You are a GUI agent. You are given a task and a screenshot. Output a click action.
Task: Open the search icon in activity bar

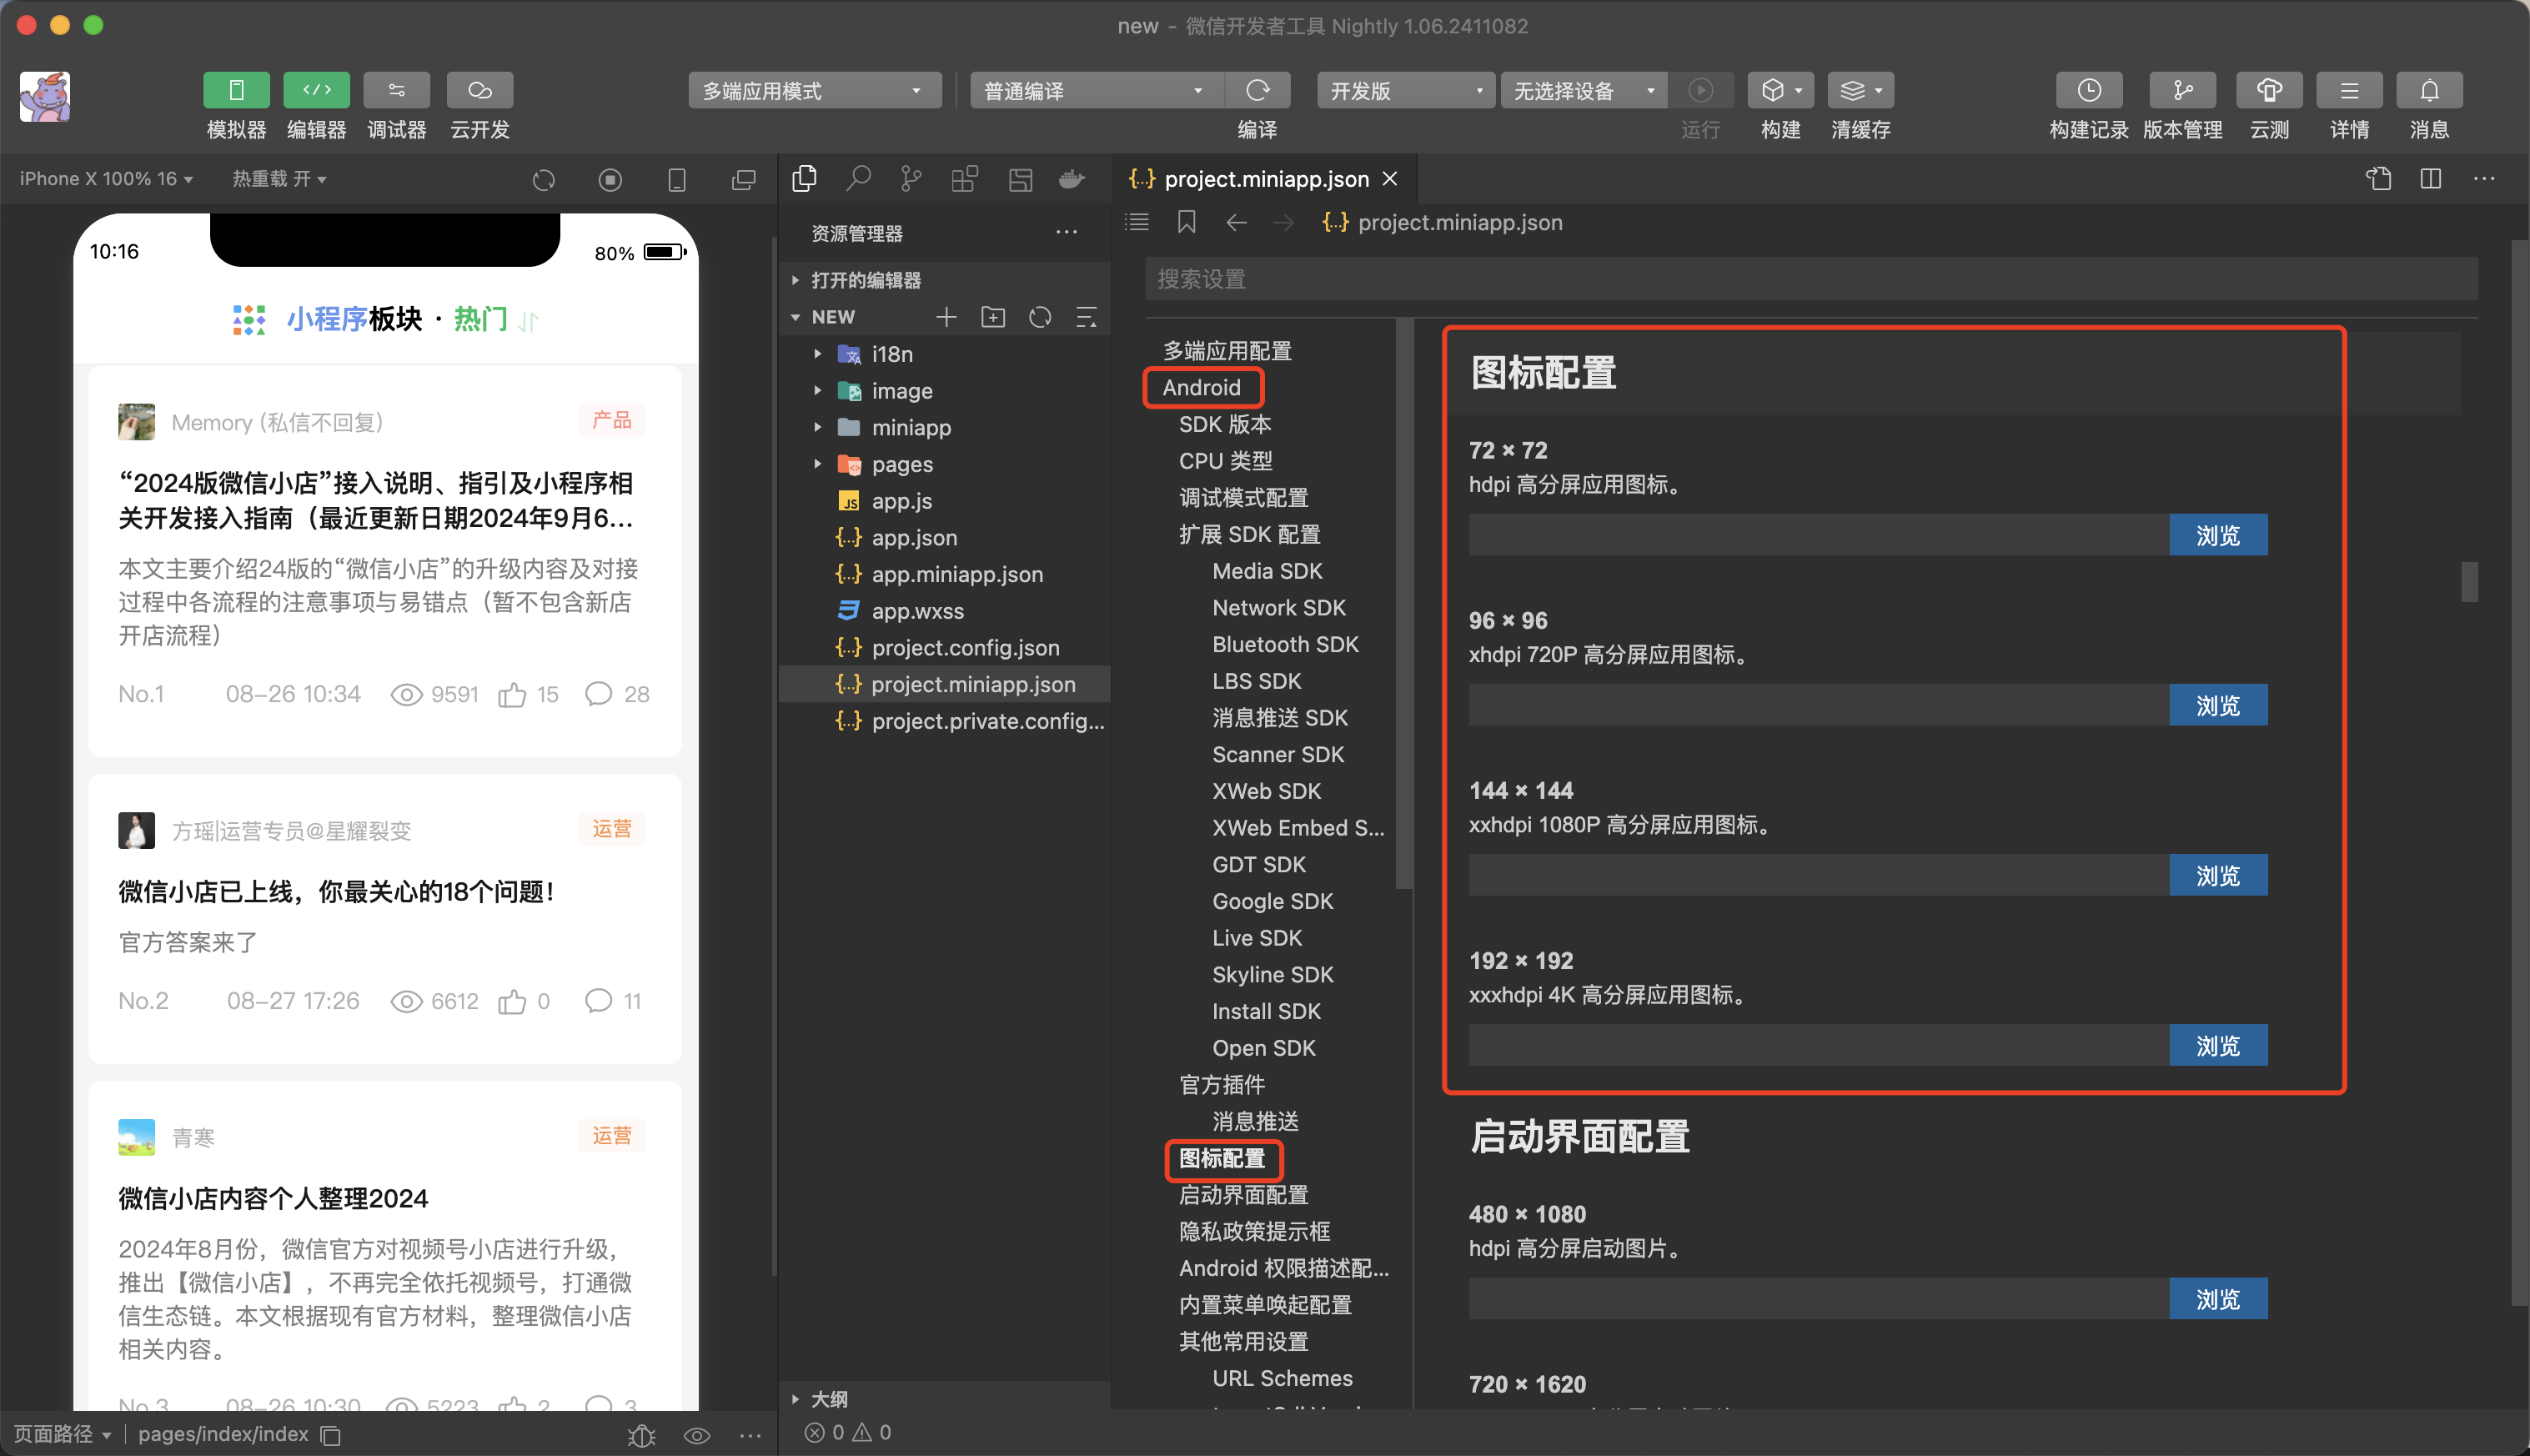(858, 179)
